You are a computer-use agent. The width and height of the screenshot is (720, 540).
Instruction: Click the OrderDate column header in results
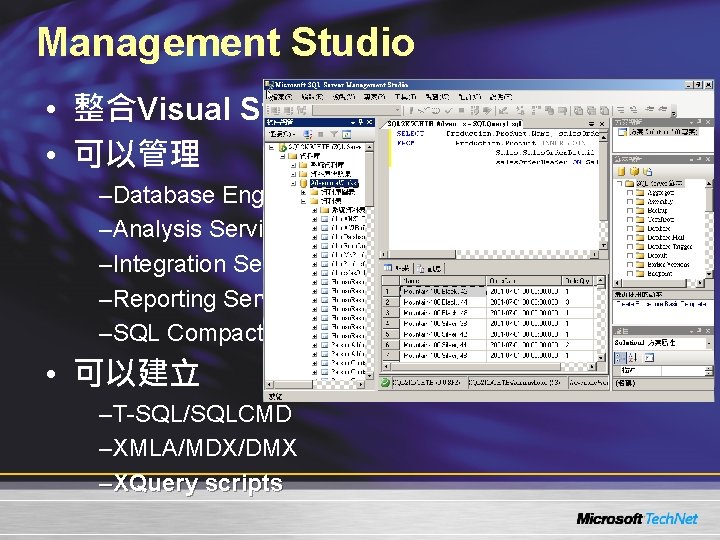524,281
